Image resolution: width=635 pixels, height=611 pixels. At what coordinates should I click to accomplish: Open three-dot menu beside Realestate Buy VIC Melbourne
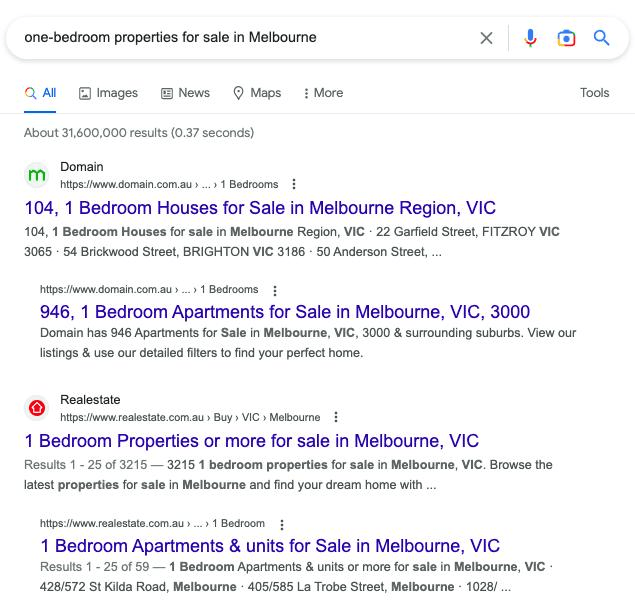coord(336,417)
